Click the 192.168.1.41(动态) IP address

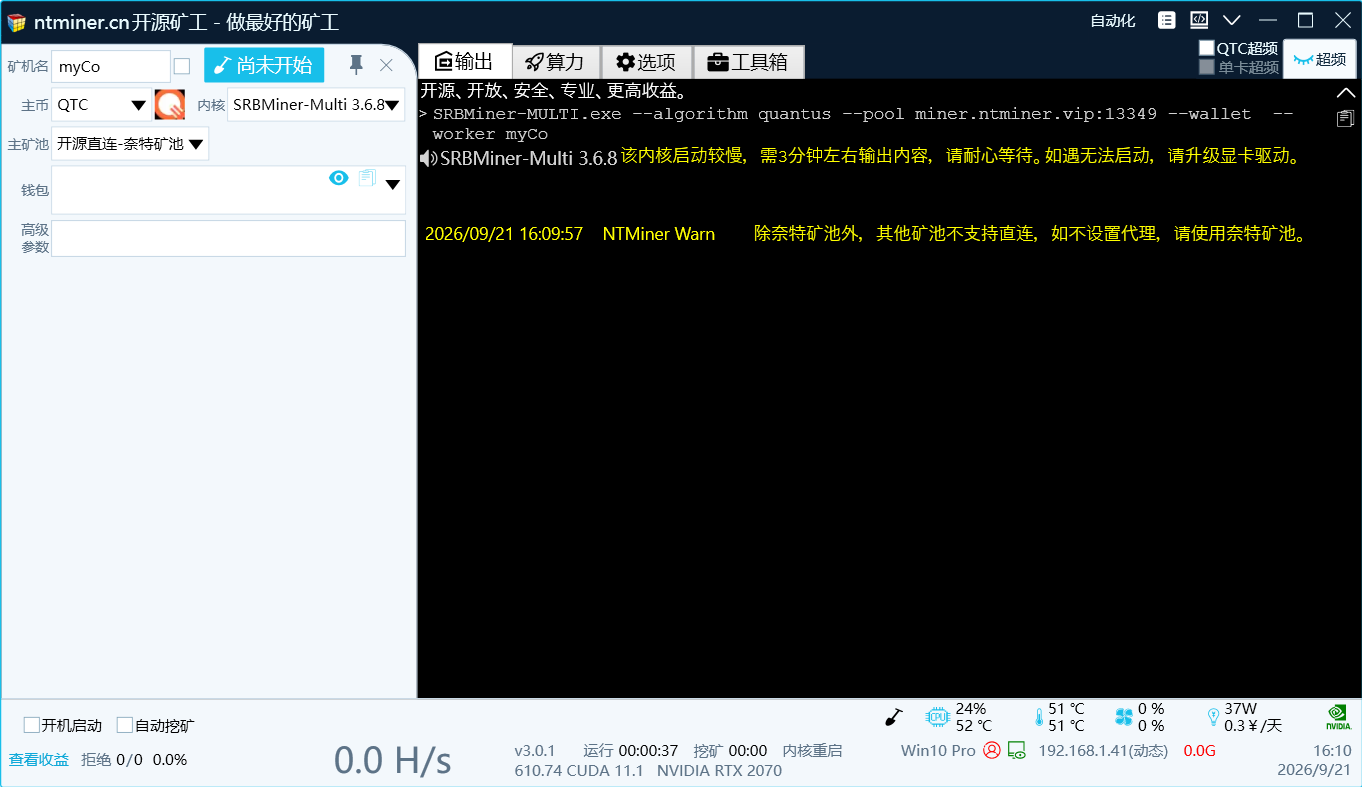coord(1103,751)
